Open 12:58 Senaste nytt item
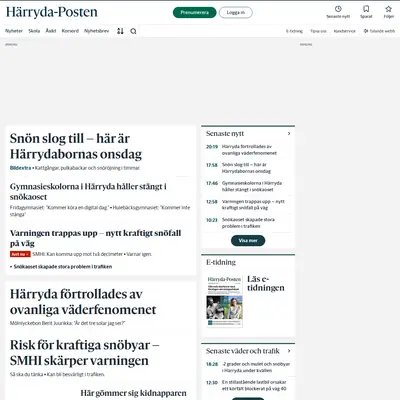Screen dimensions: 400x400 tap(248, 205)
